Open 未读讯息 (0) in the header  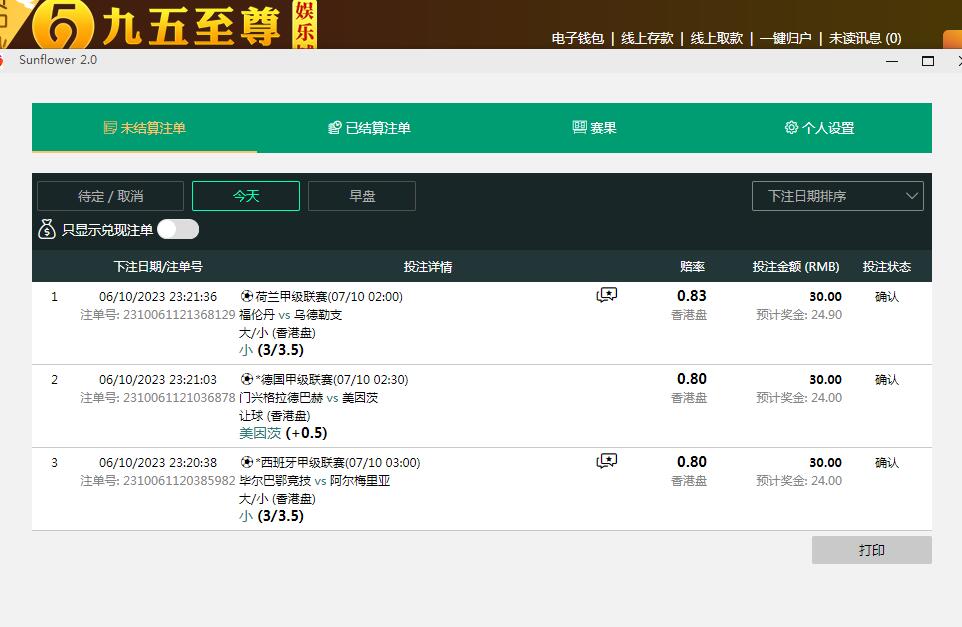tap(864, 38)
